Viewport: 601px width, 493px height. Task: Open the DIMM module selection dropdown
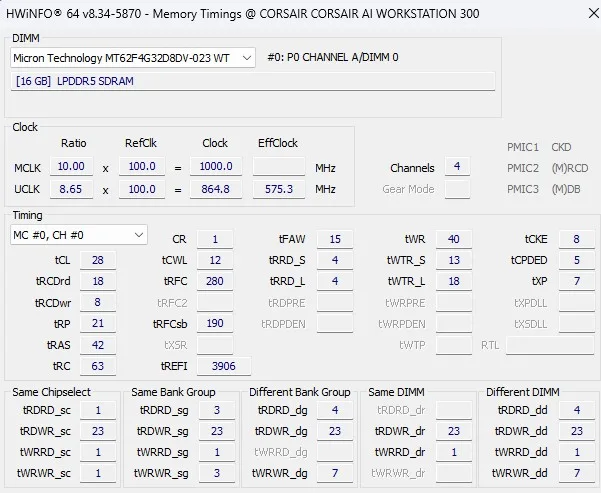[134, 58]
